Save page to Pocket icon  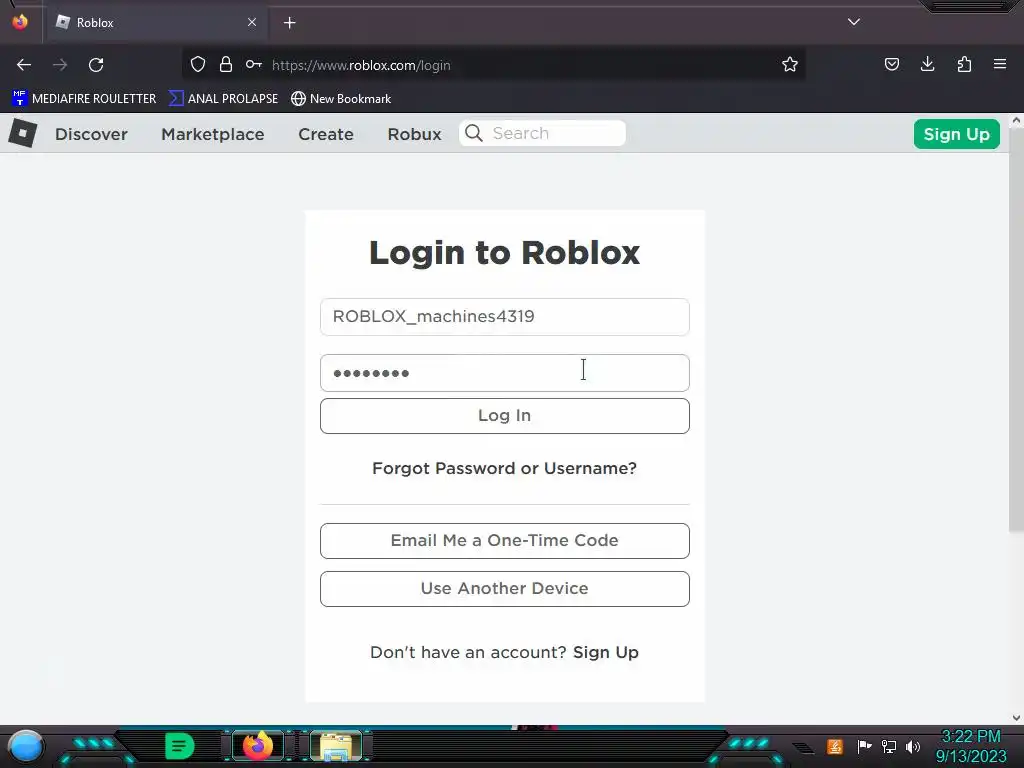click(892, 64)
